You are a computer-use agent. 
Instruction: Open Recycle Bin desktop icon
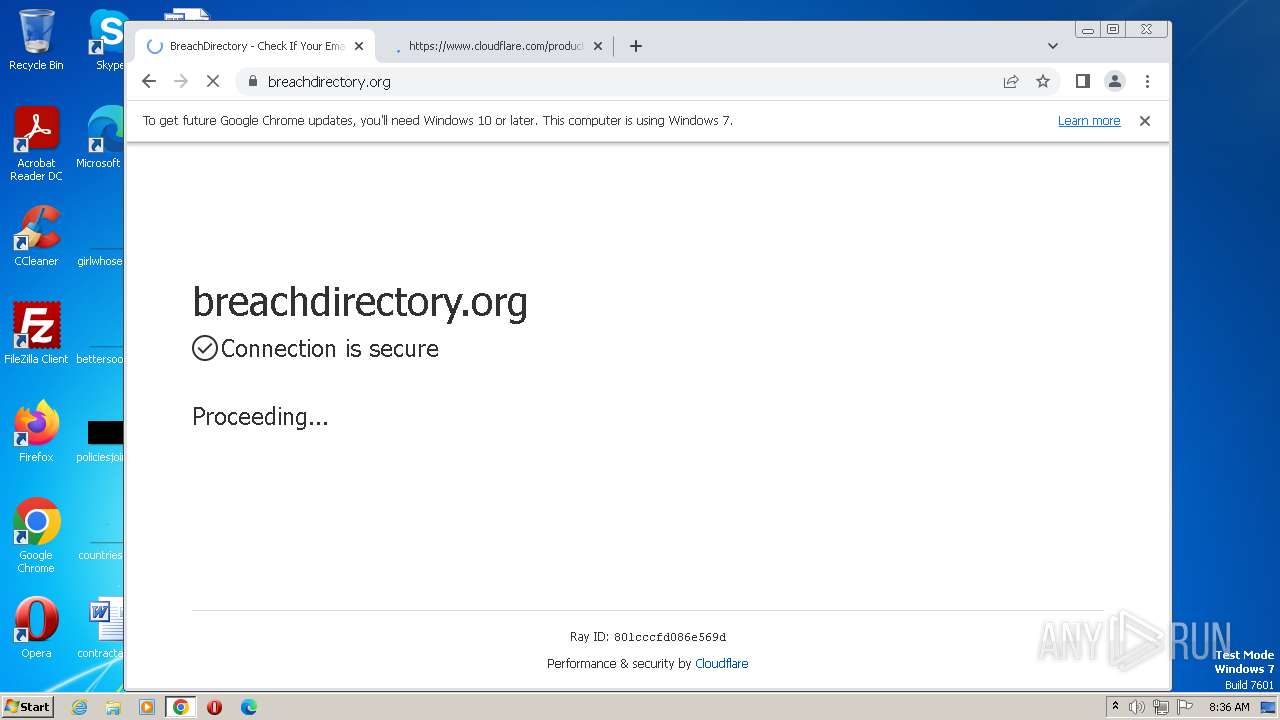coord(36,39)
